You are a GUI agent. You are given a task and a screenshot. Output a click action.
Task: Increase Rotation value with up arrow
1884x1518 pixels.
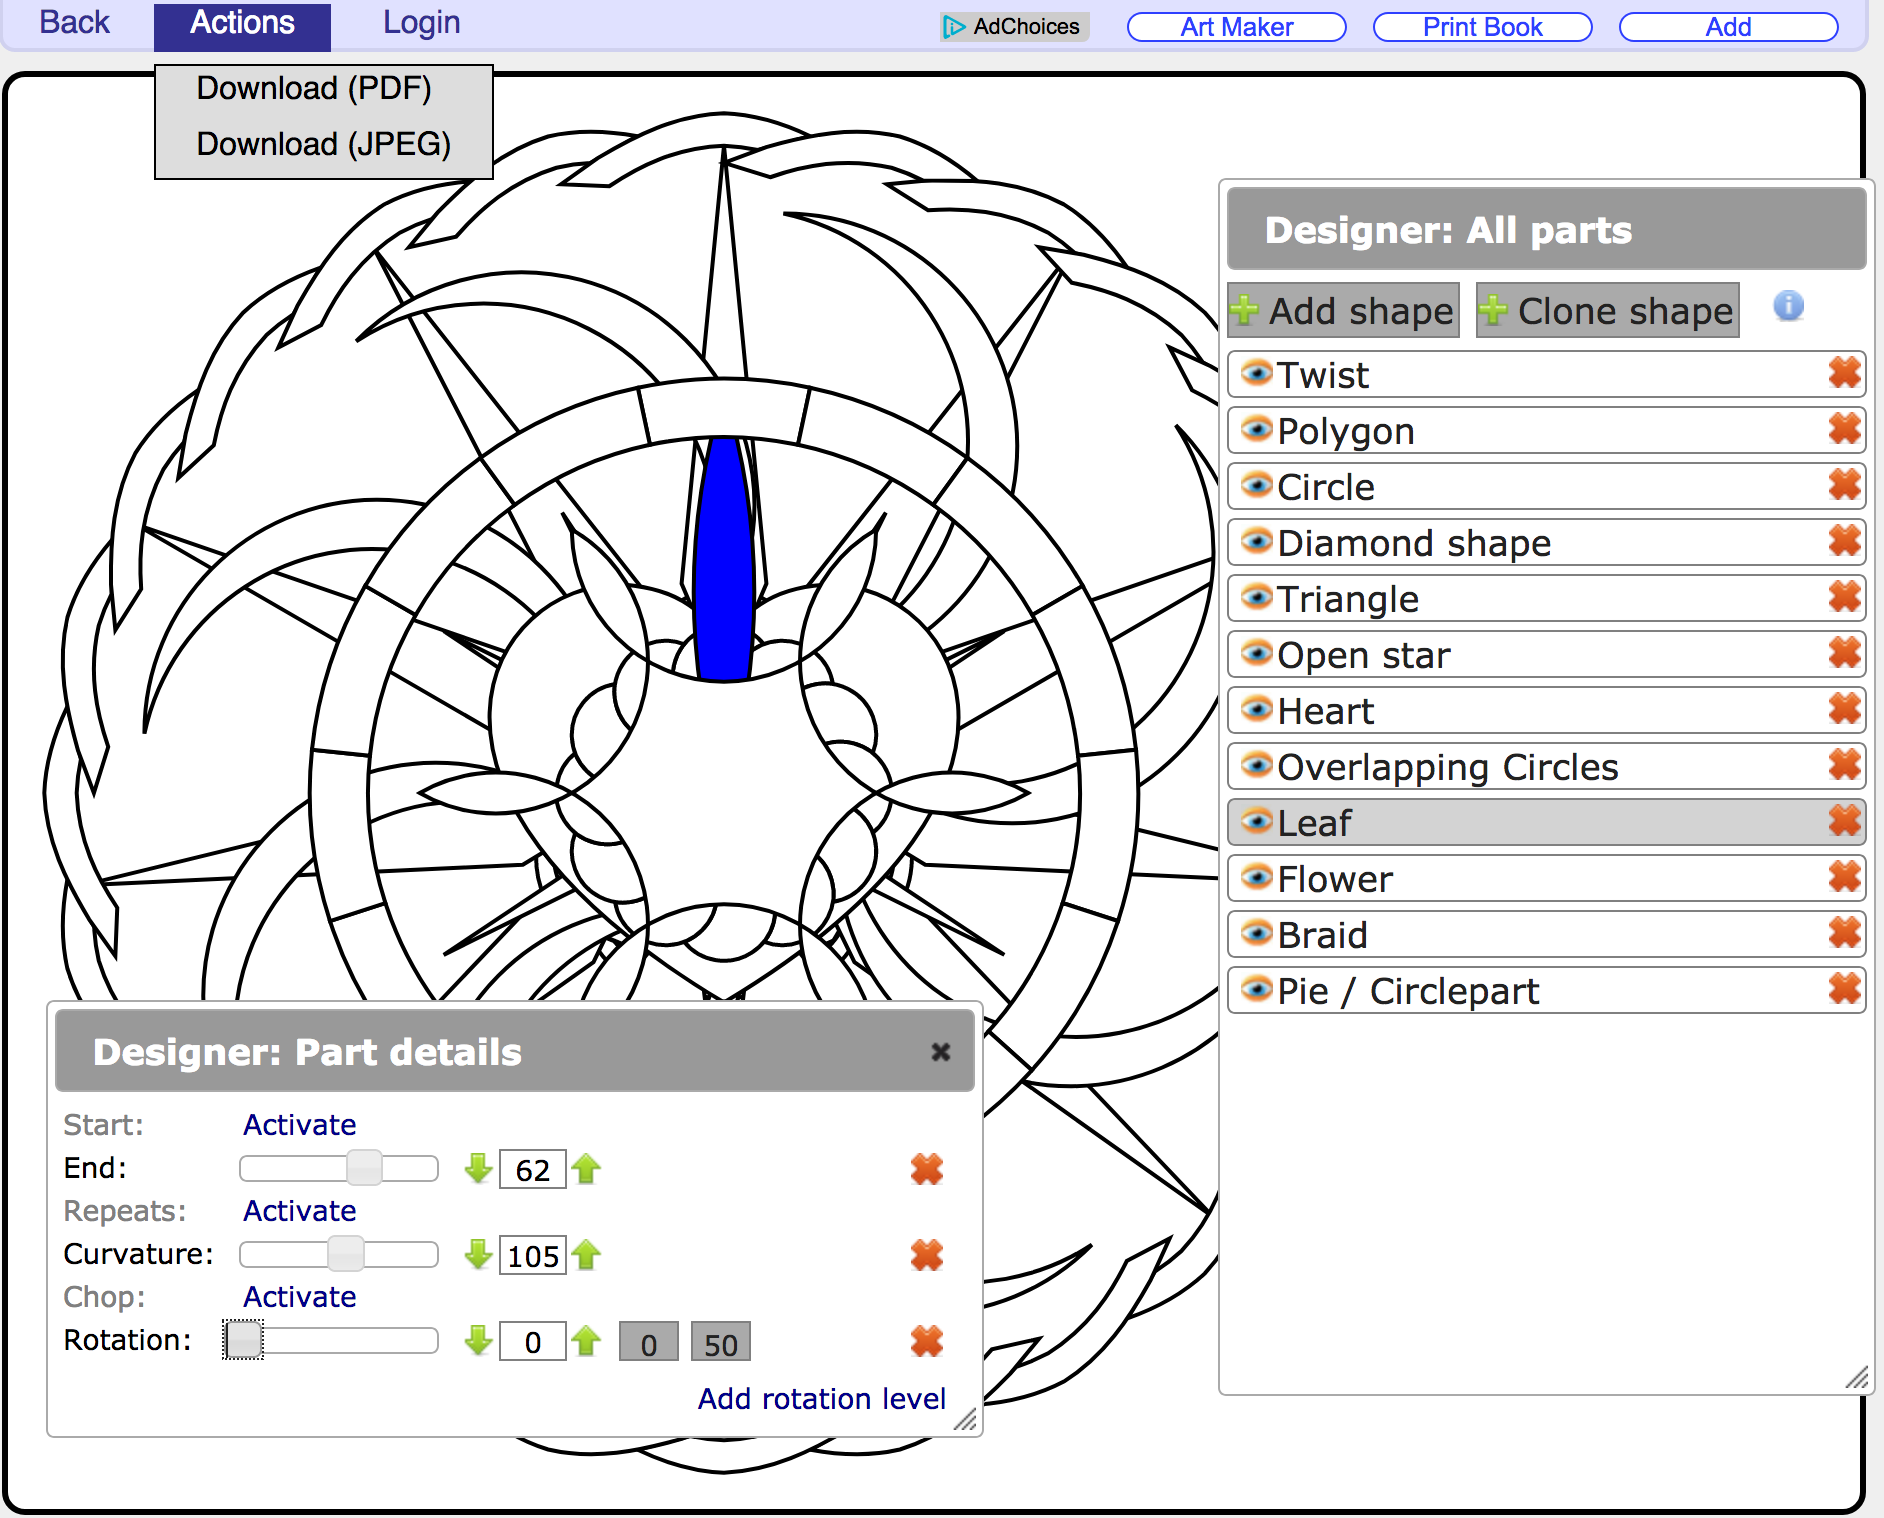(587, 1340)
